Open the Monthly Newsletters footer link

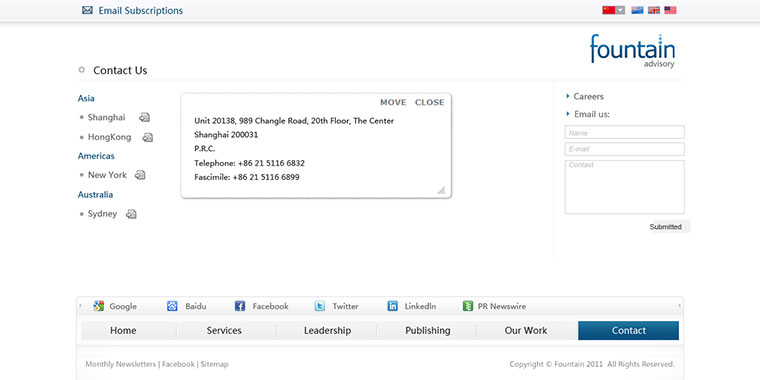[x=121, y=364]
